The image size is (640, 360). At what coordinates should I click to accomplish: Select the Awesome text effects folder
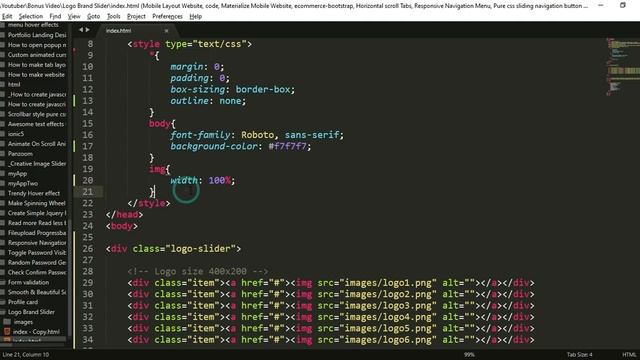coord(36,124)
